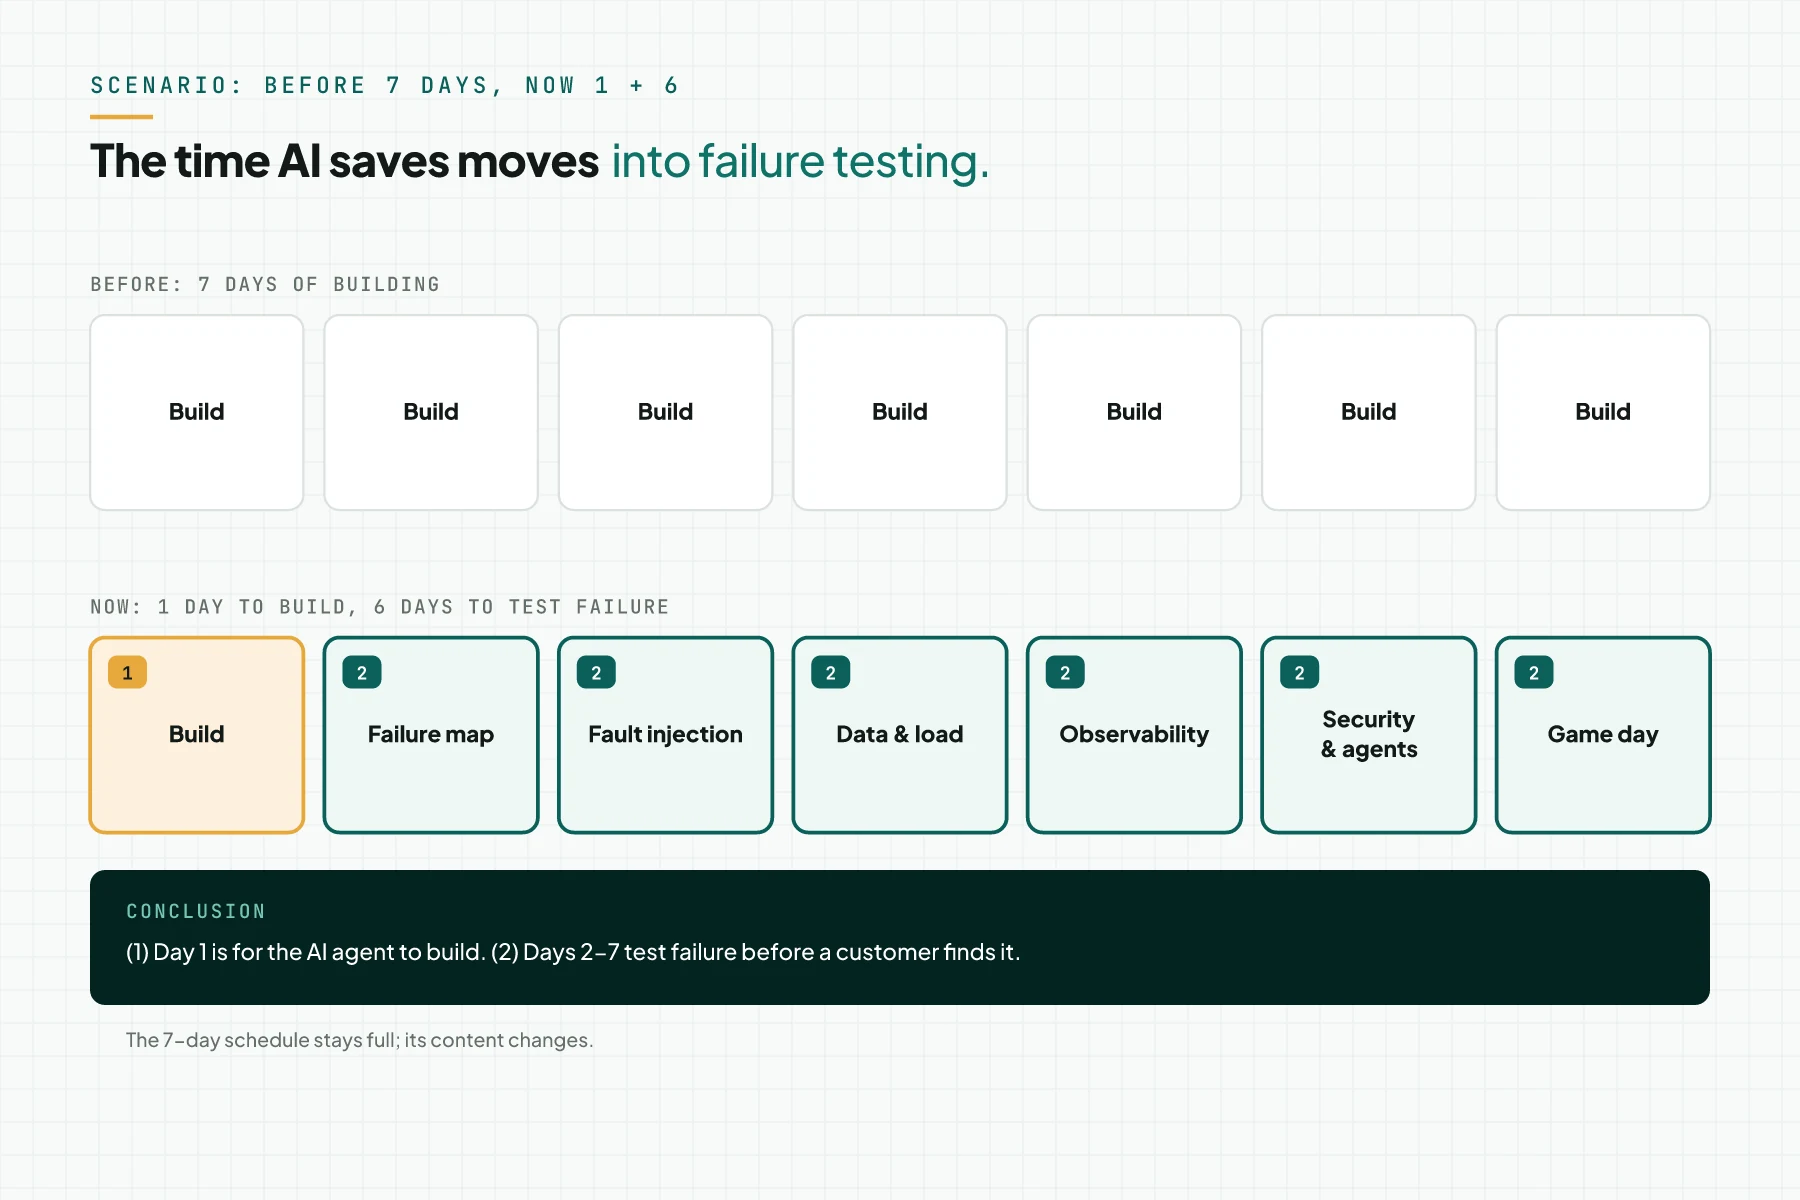The image size is (1800, 1200).
Task: Click the orange number 1 badge
Action: [x=127, y=673]
